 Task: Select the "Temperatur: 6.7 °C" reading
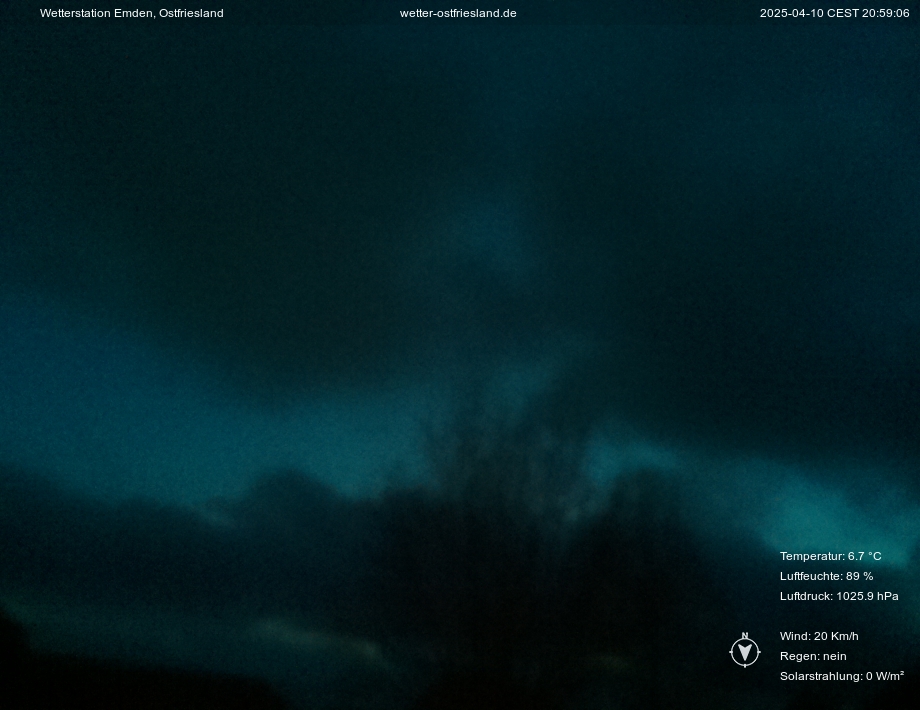coord(830,556)
